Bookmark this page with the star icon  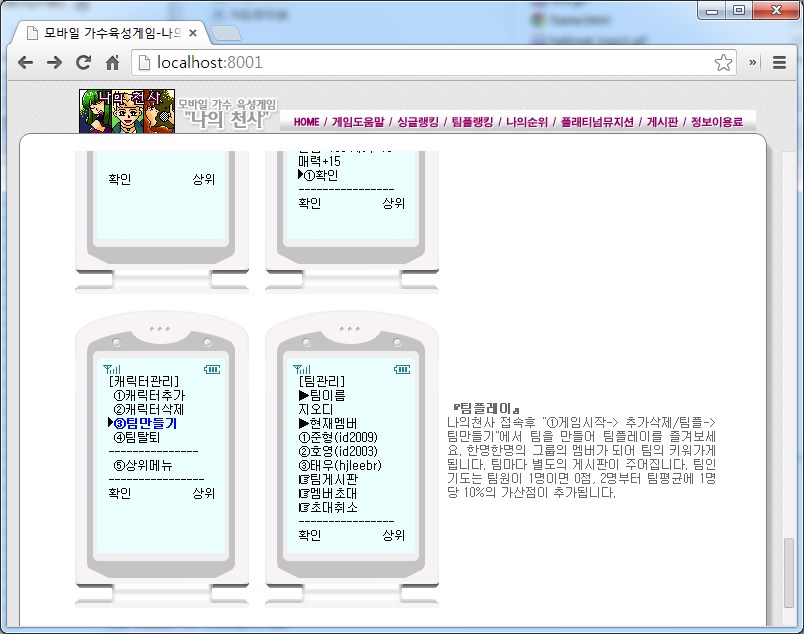723,62
